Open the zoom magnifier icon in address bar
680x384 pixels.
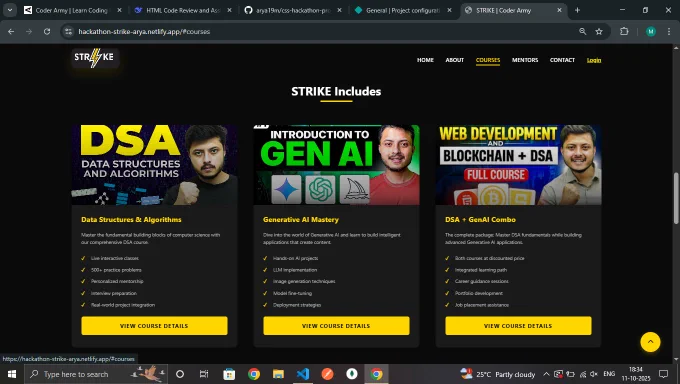pyautogui.click(x=582, y=31)
